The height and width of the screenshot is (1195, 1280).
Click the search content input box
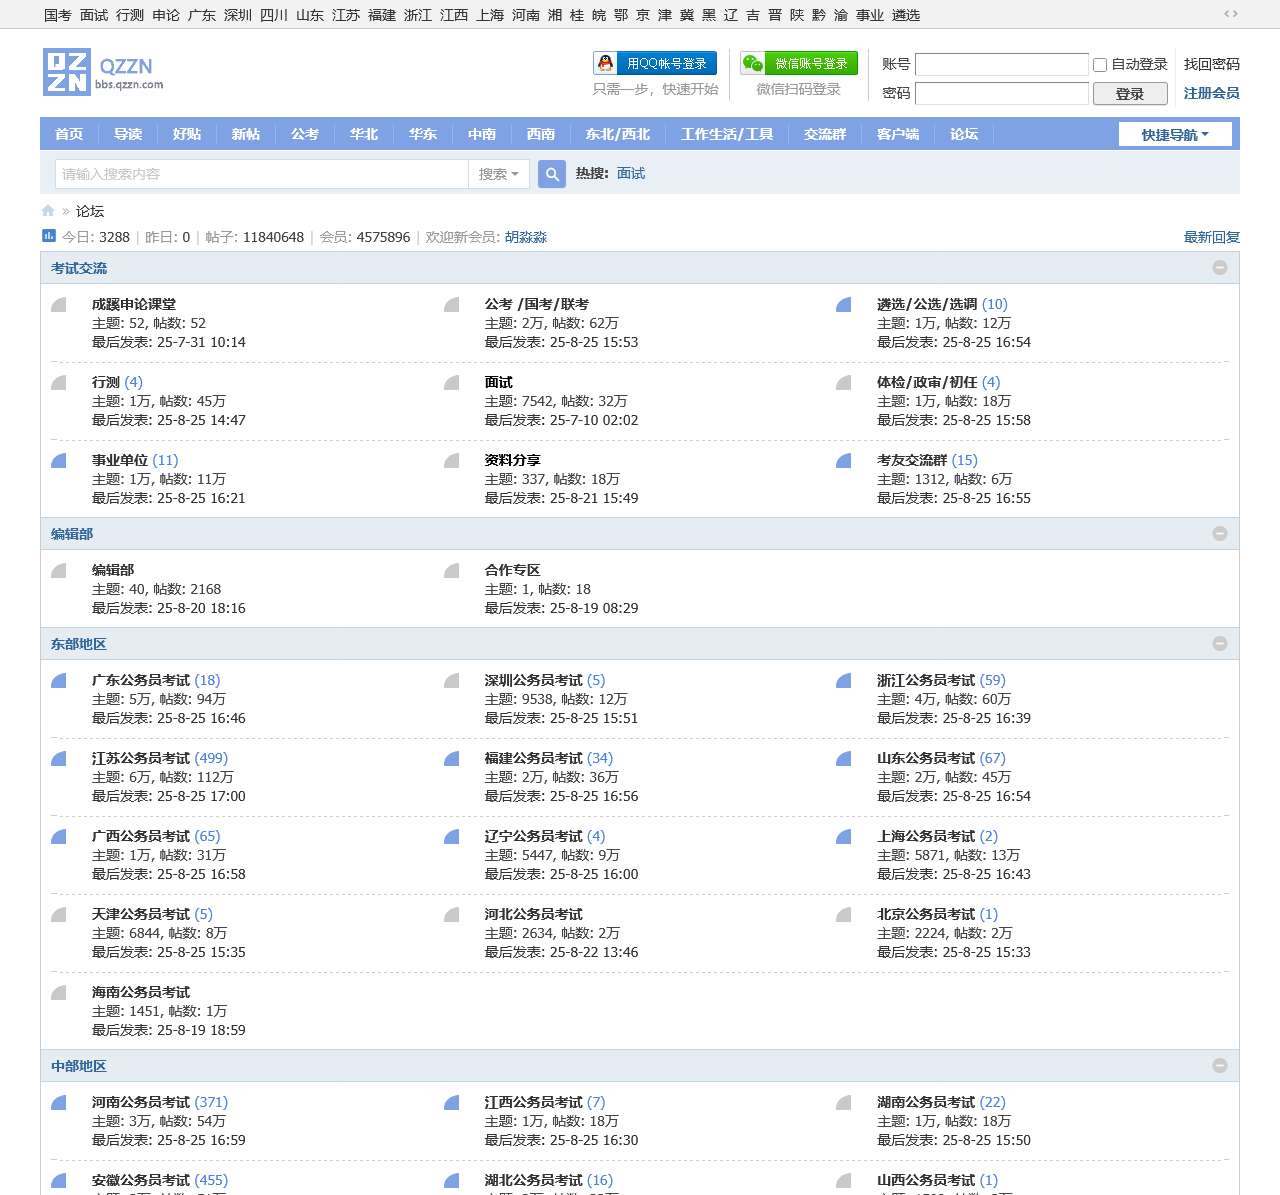tap(261, 174)
